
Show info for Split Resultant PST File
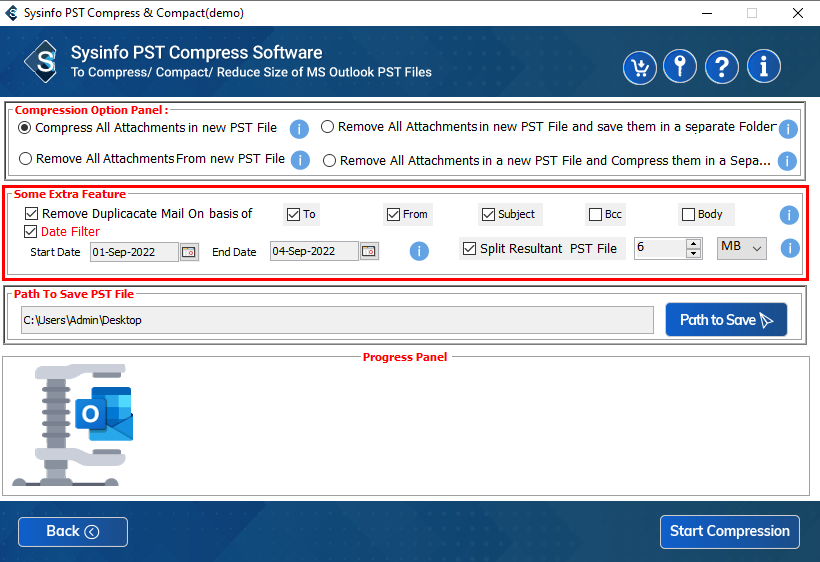(x=790, y=248)
